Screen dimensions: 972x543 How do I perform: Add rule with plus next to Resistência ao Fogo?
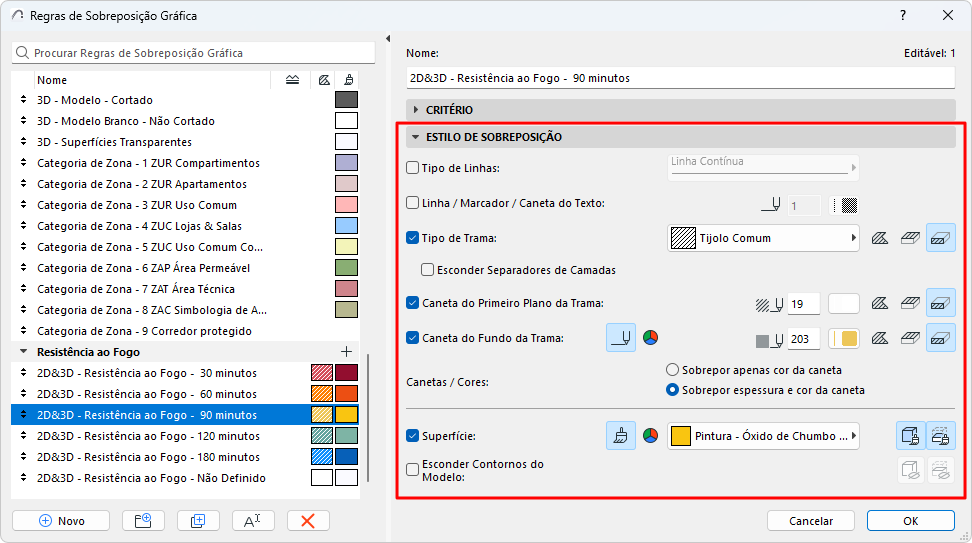[x=347, y=352]
